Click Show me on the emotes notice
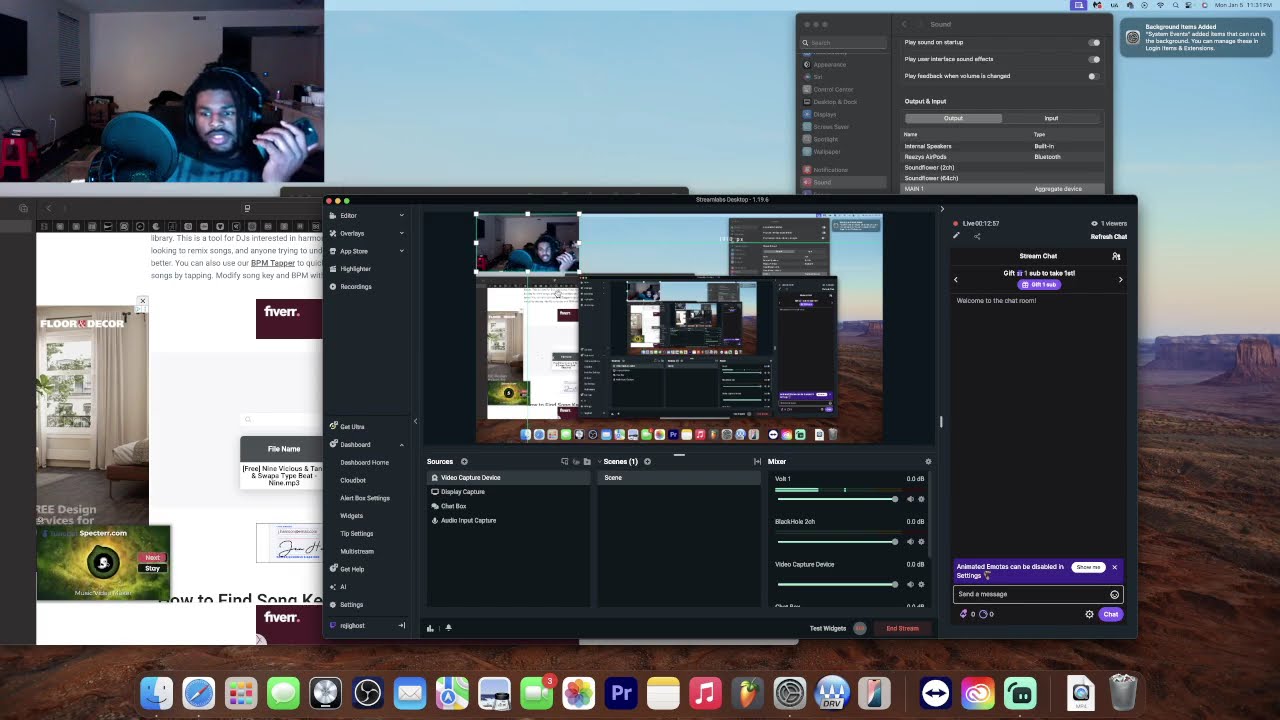 [x=1088, y=567]
